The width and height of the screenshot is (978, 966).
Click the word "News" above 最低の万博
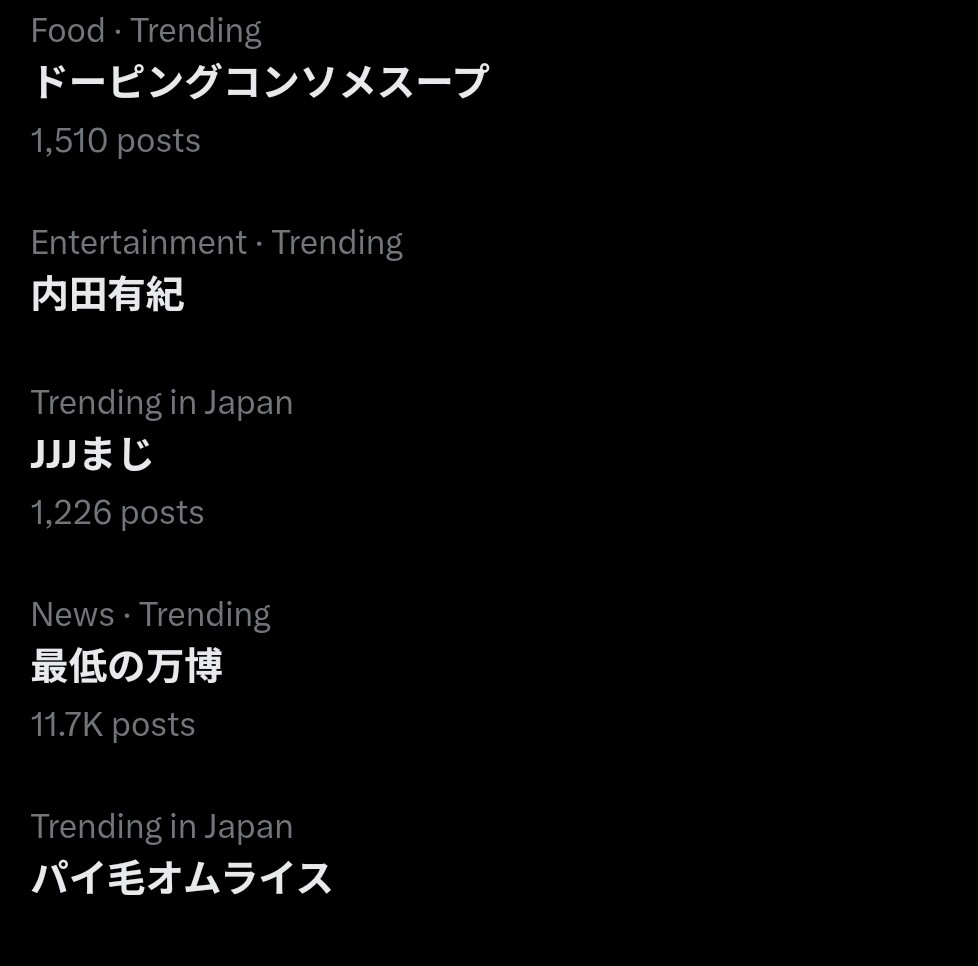tap(73, 615)
